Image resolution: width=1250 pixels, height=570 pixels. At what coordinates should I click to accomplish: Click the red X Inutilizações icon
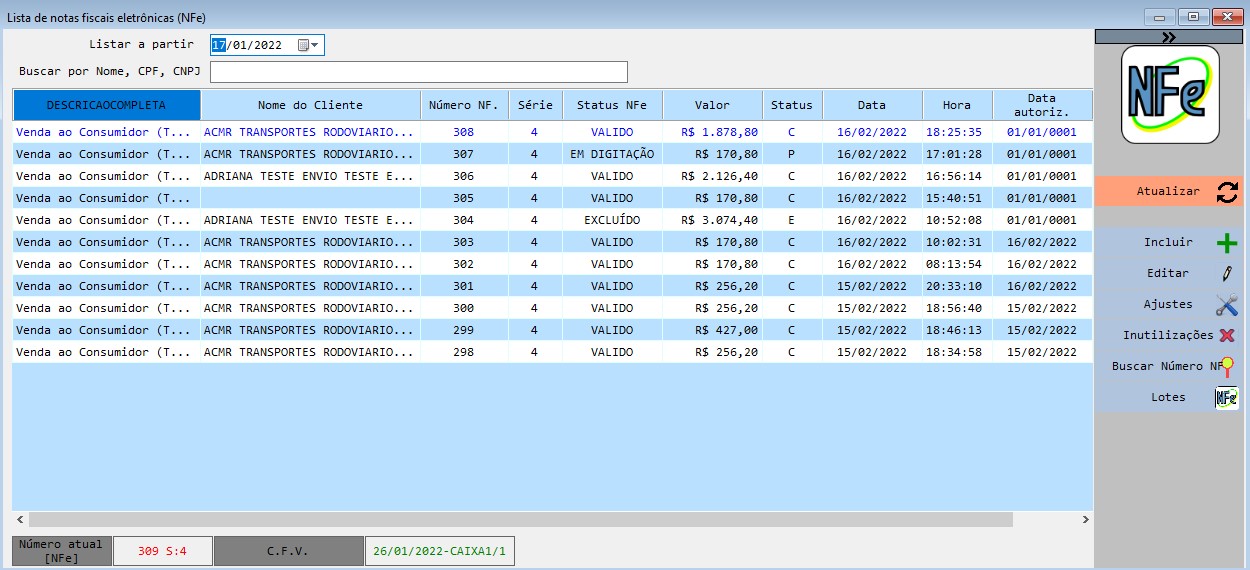[1226, 336]
